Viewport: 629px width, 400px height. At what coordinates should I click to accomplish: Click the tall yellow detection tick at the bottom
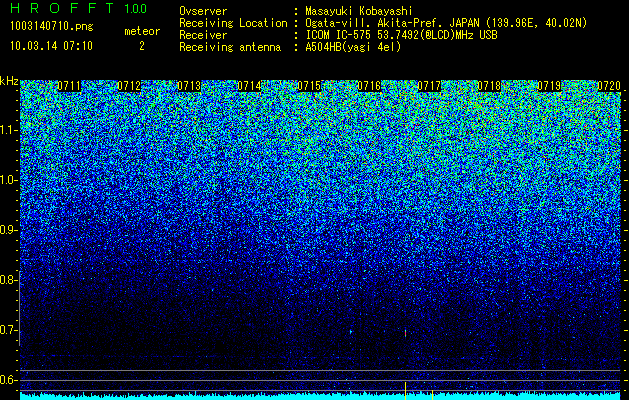[406, 391]
